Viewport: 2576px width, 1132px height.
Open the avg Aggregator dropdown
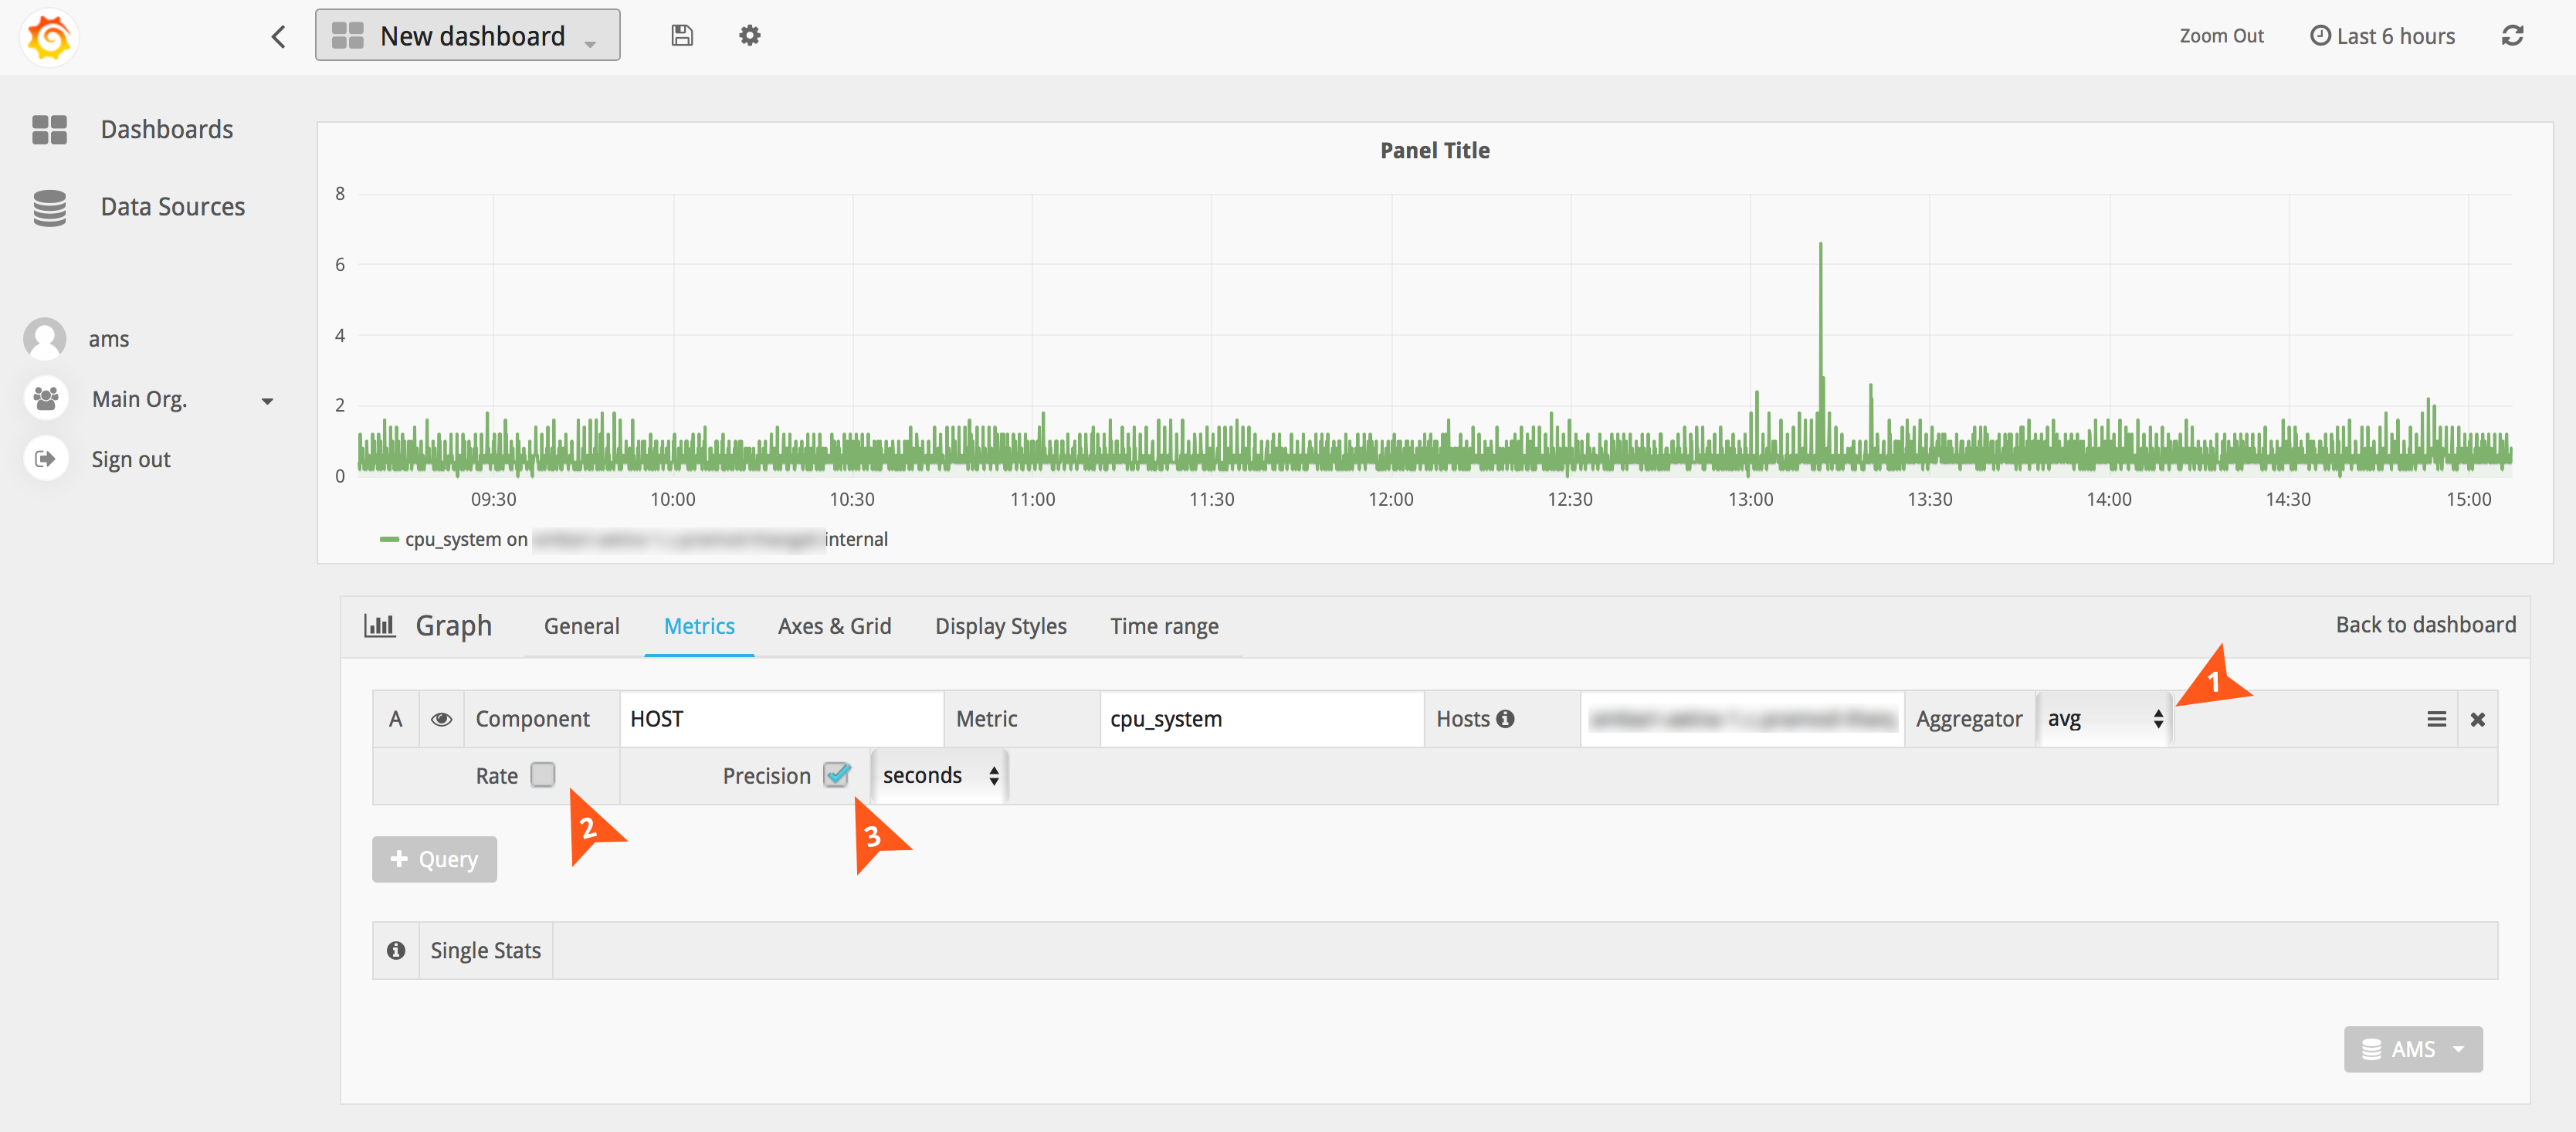pos(2104,719)
